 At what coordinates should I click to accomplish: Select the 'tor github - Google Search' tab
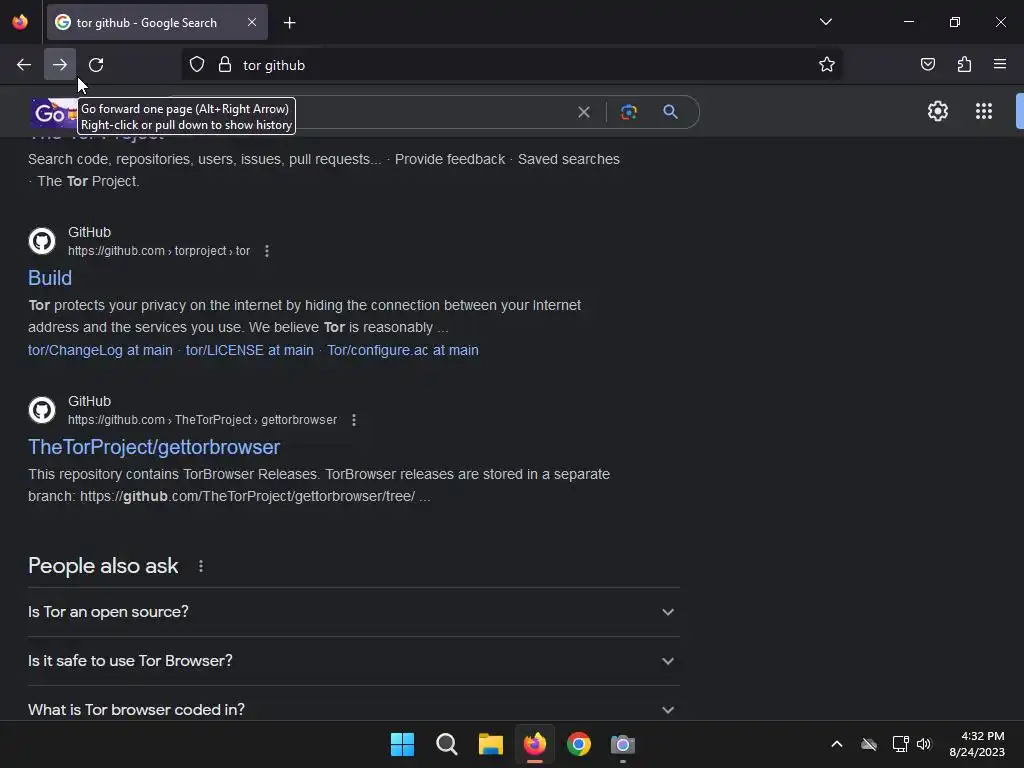(x=157, y=22)
